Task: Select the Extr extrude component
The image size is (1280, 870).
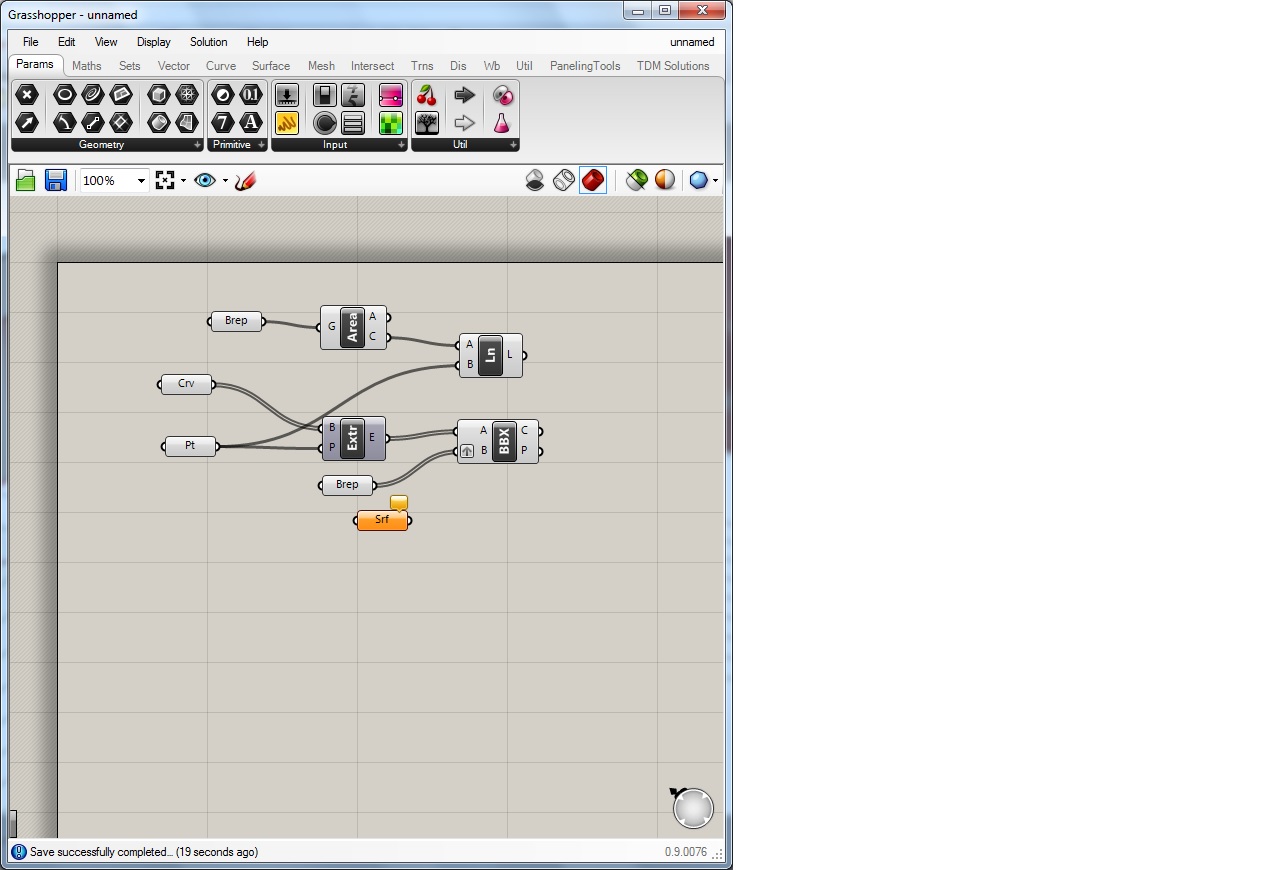Action: pyautogui.click(x=352, y=438)
